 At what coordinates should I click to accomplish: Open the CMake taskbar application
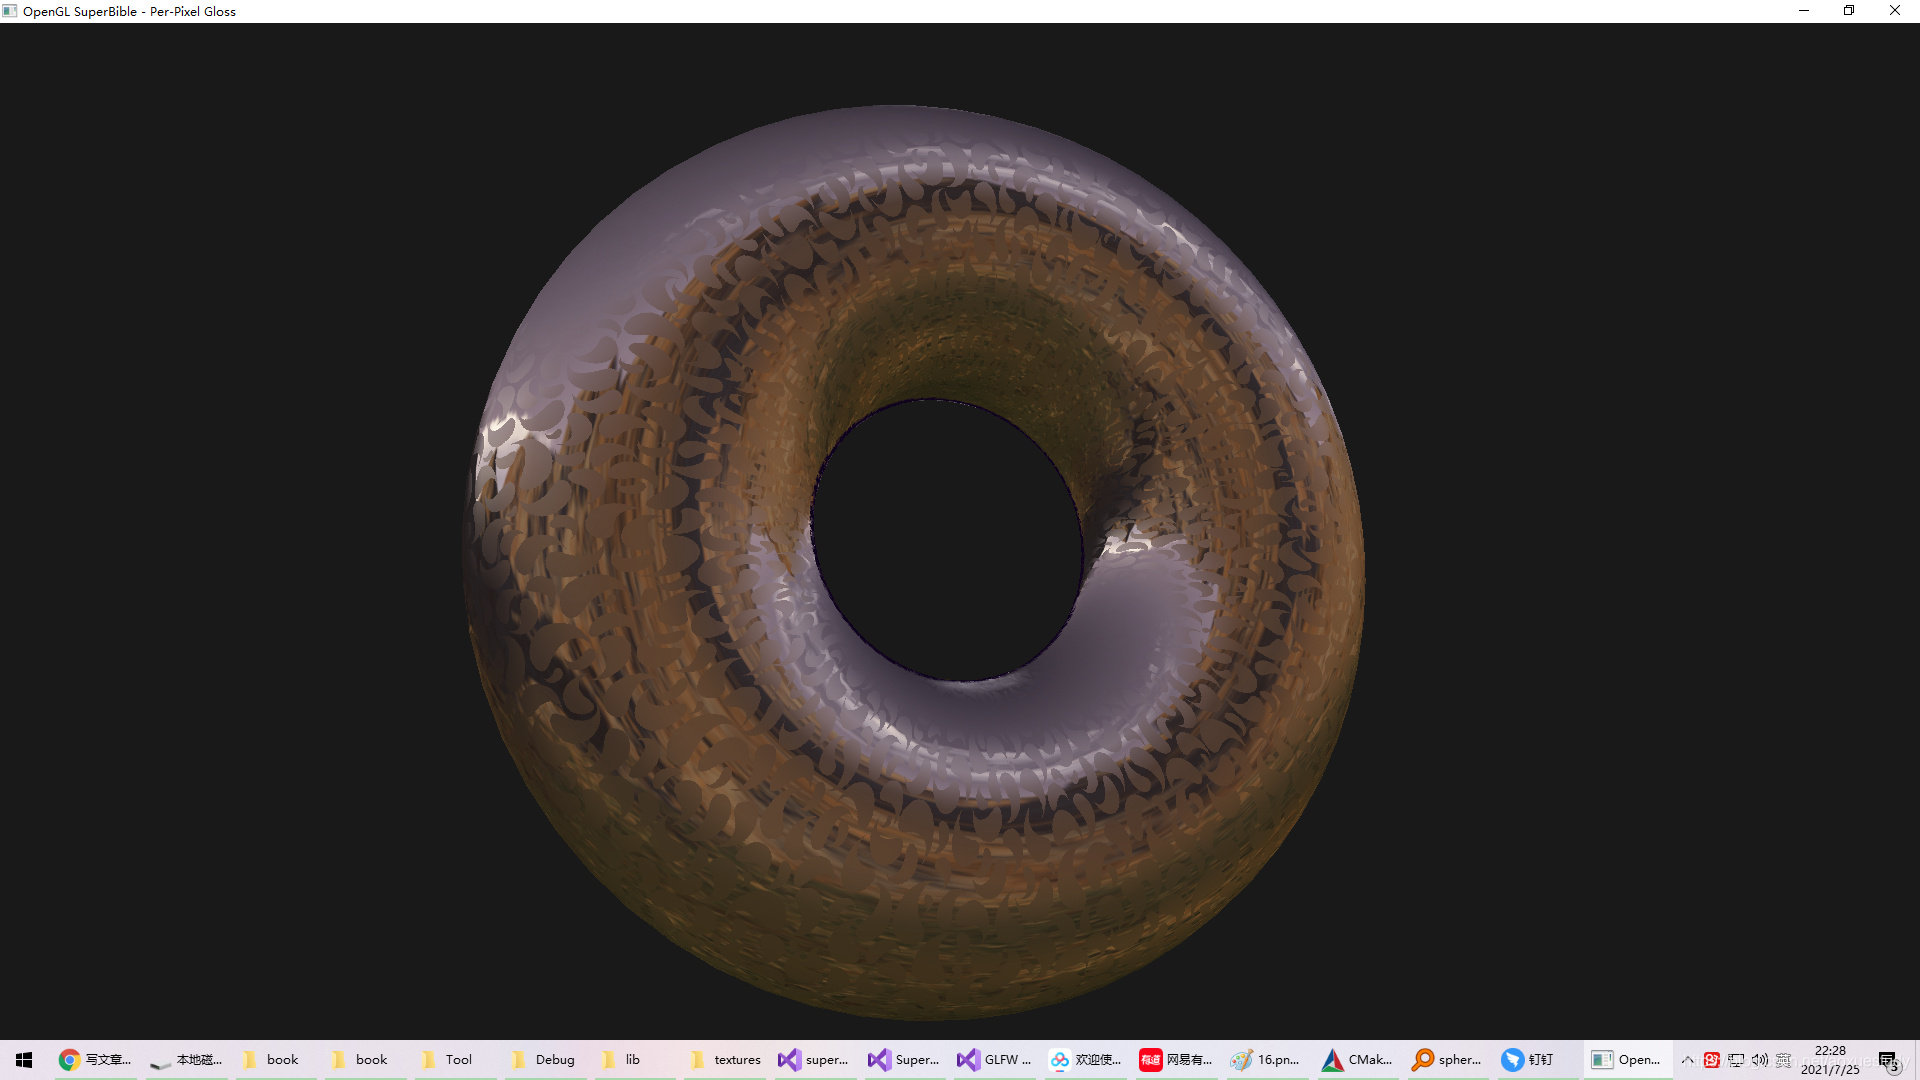[1357, 1060]
